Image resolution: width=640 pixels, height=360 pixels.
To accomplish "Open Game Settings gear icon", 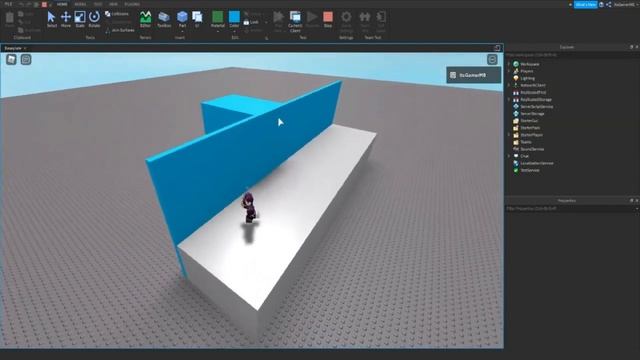I will coord(346,17).
